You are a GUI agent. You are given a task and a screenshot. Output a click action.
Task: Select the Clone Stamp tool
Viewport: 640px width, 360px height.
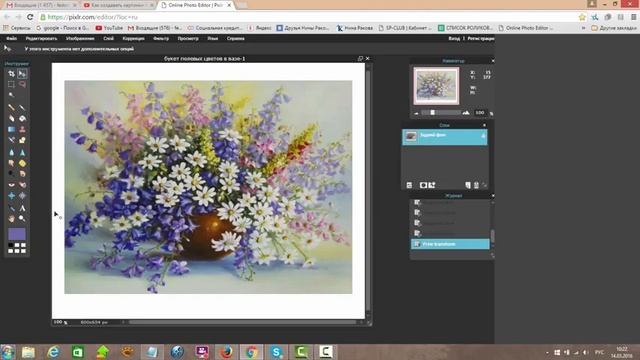pos(22,129)
